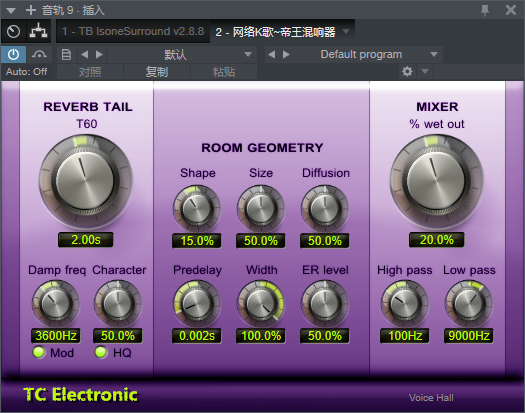Click the Damp freq knob
Screen dimensions: 525x413
click(56, 304)
